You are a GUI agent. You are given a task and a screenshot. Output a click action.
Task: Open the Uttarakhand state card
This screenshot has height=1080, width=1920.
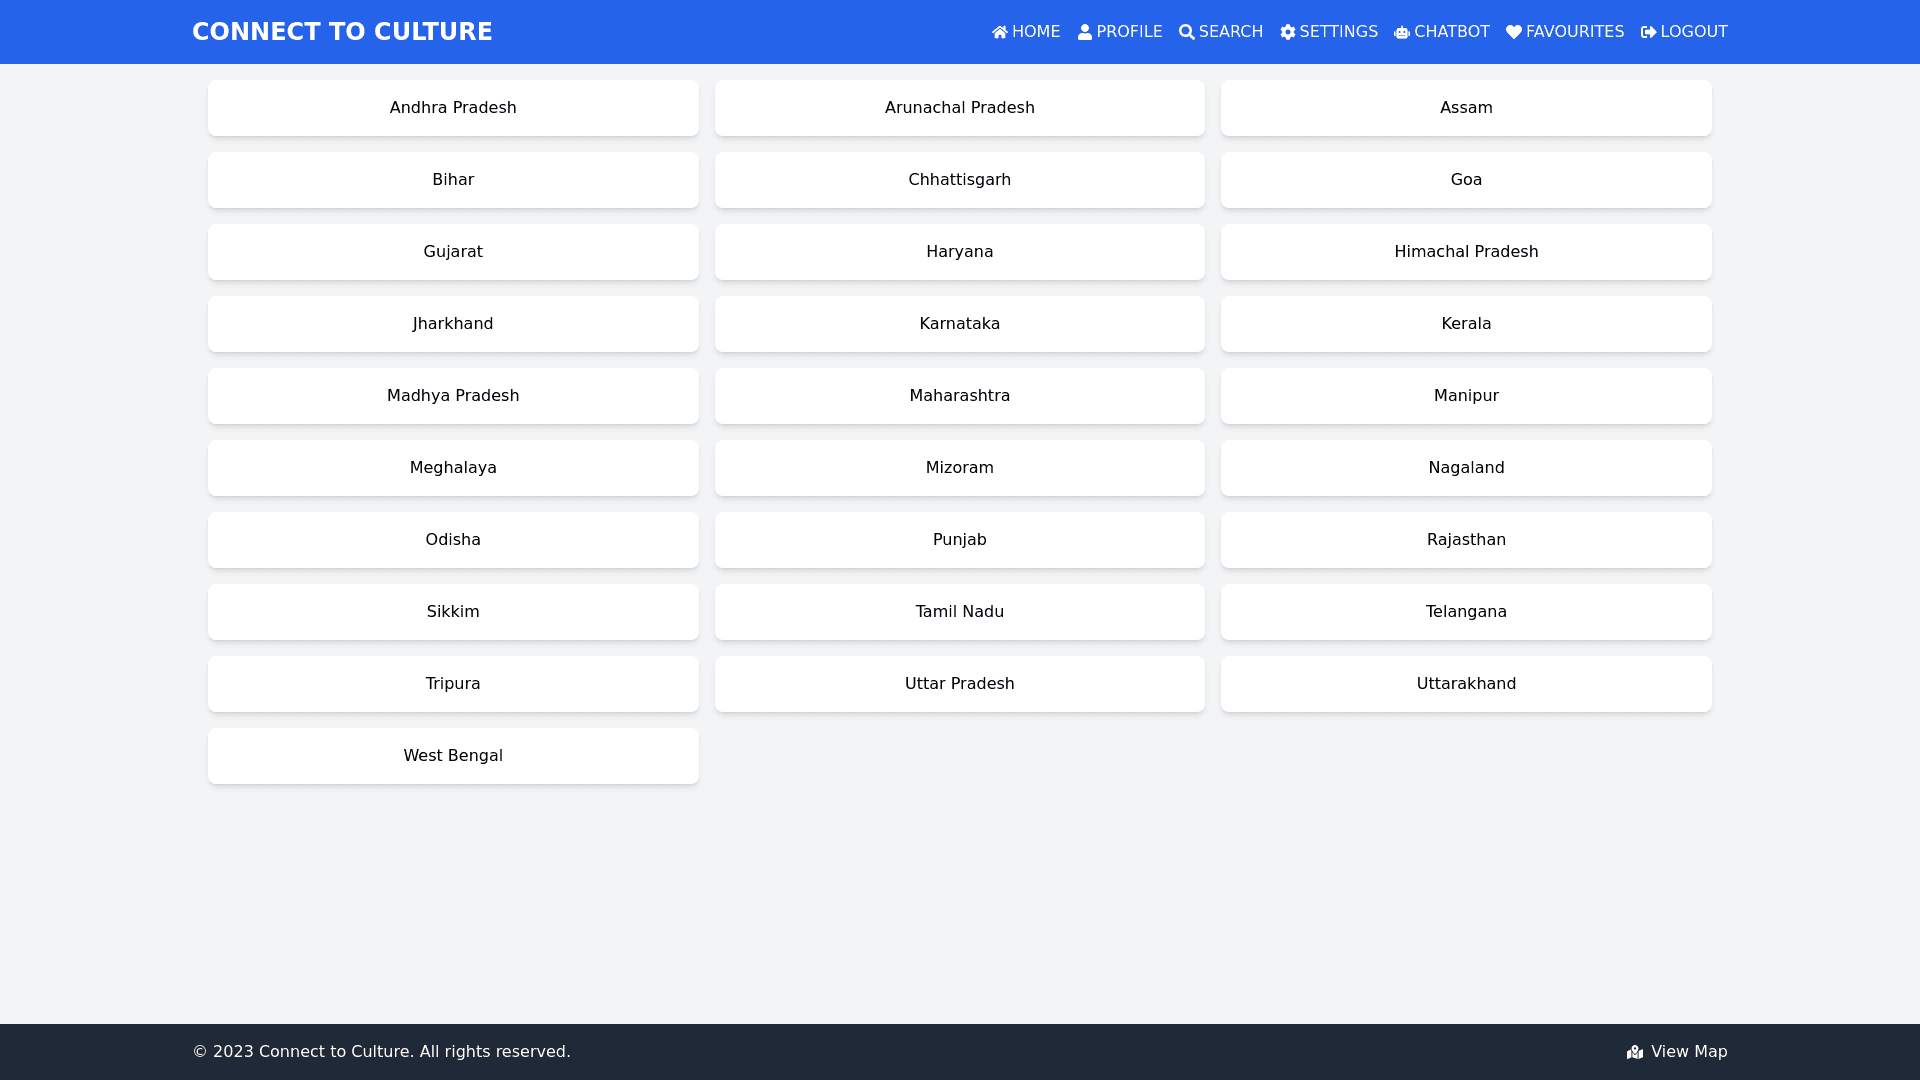pyautogui.click(x=1466, y=684)
